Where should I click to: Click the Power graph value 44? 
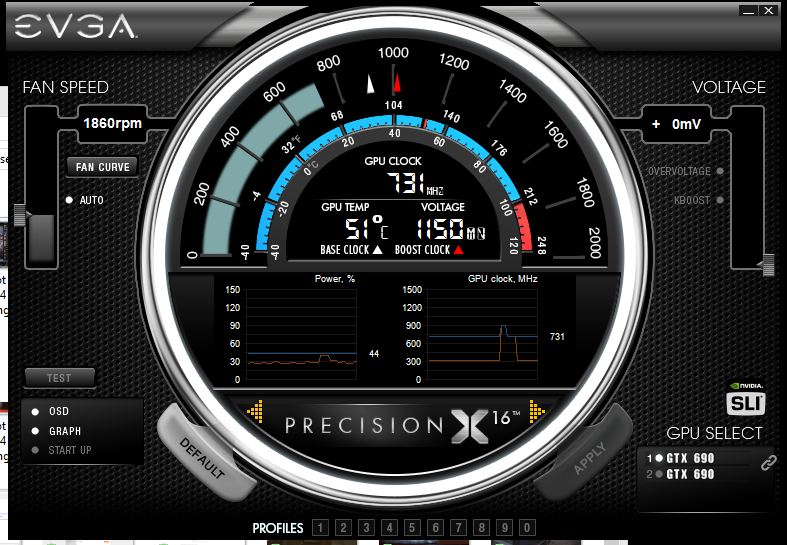click(374, 354)
